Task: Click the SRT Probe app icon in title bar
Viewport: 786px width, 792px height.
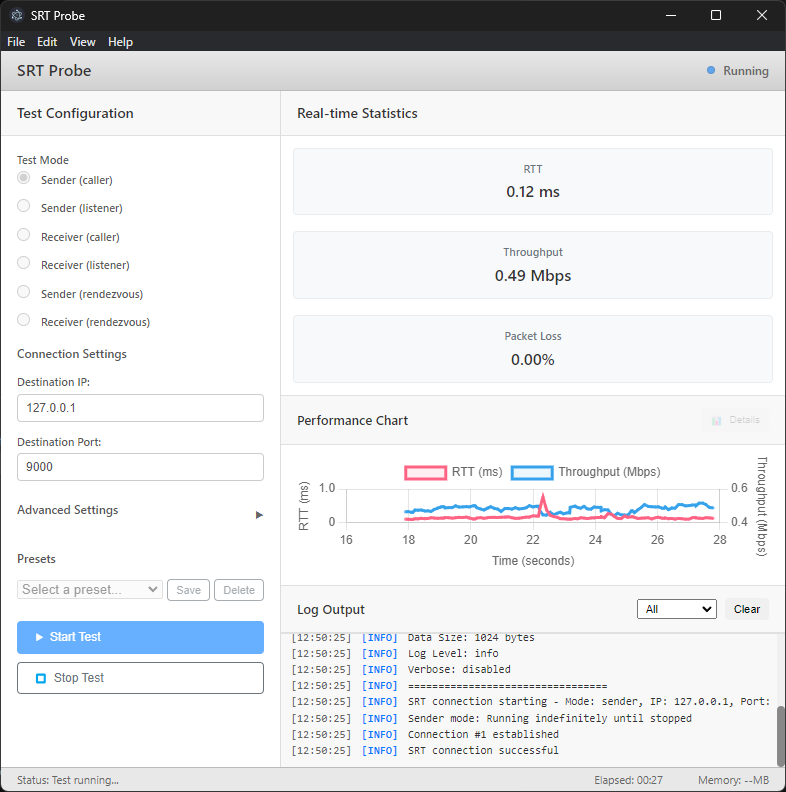Action: pyautogui.click(x=16, y=15)
